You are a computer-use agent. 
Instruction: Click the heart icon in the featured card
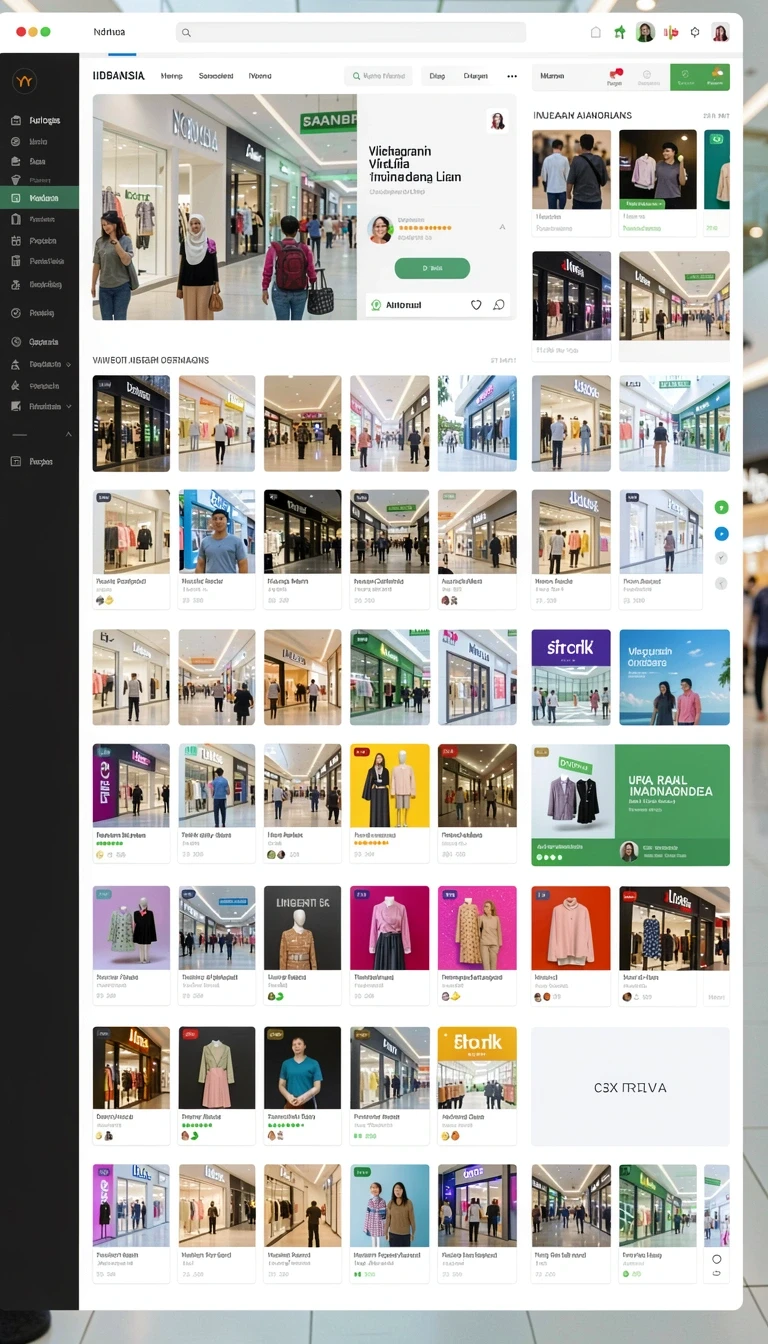click(x=476, y=305)
